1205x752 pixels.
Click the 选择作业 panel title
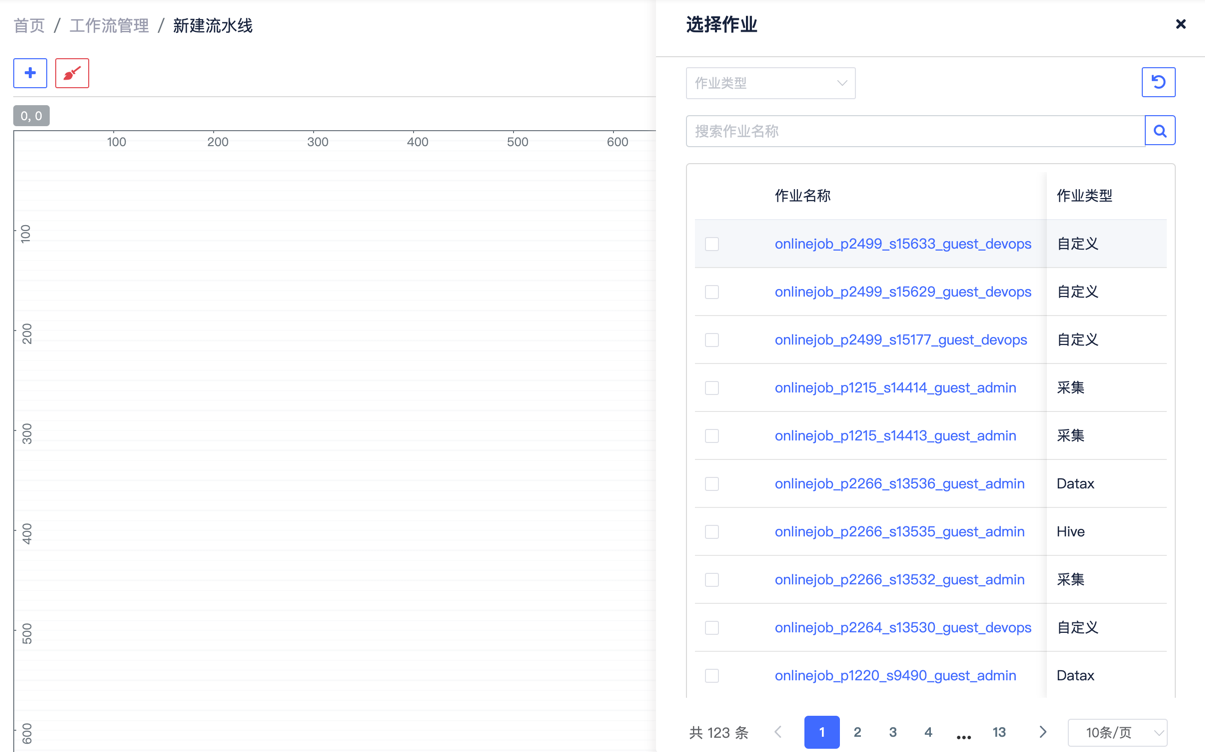(722, 25)
